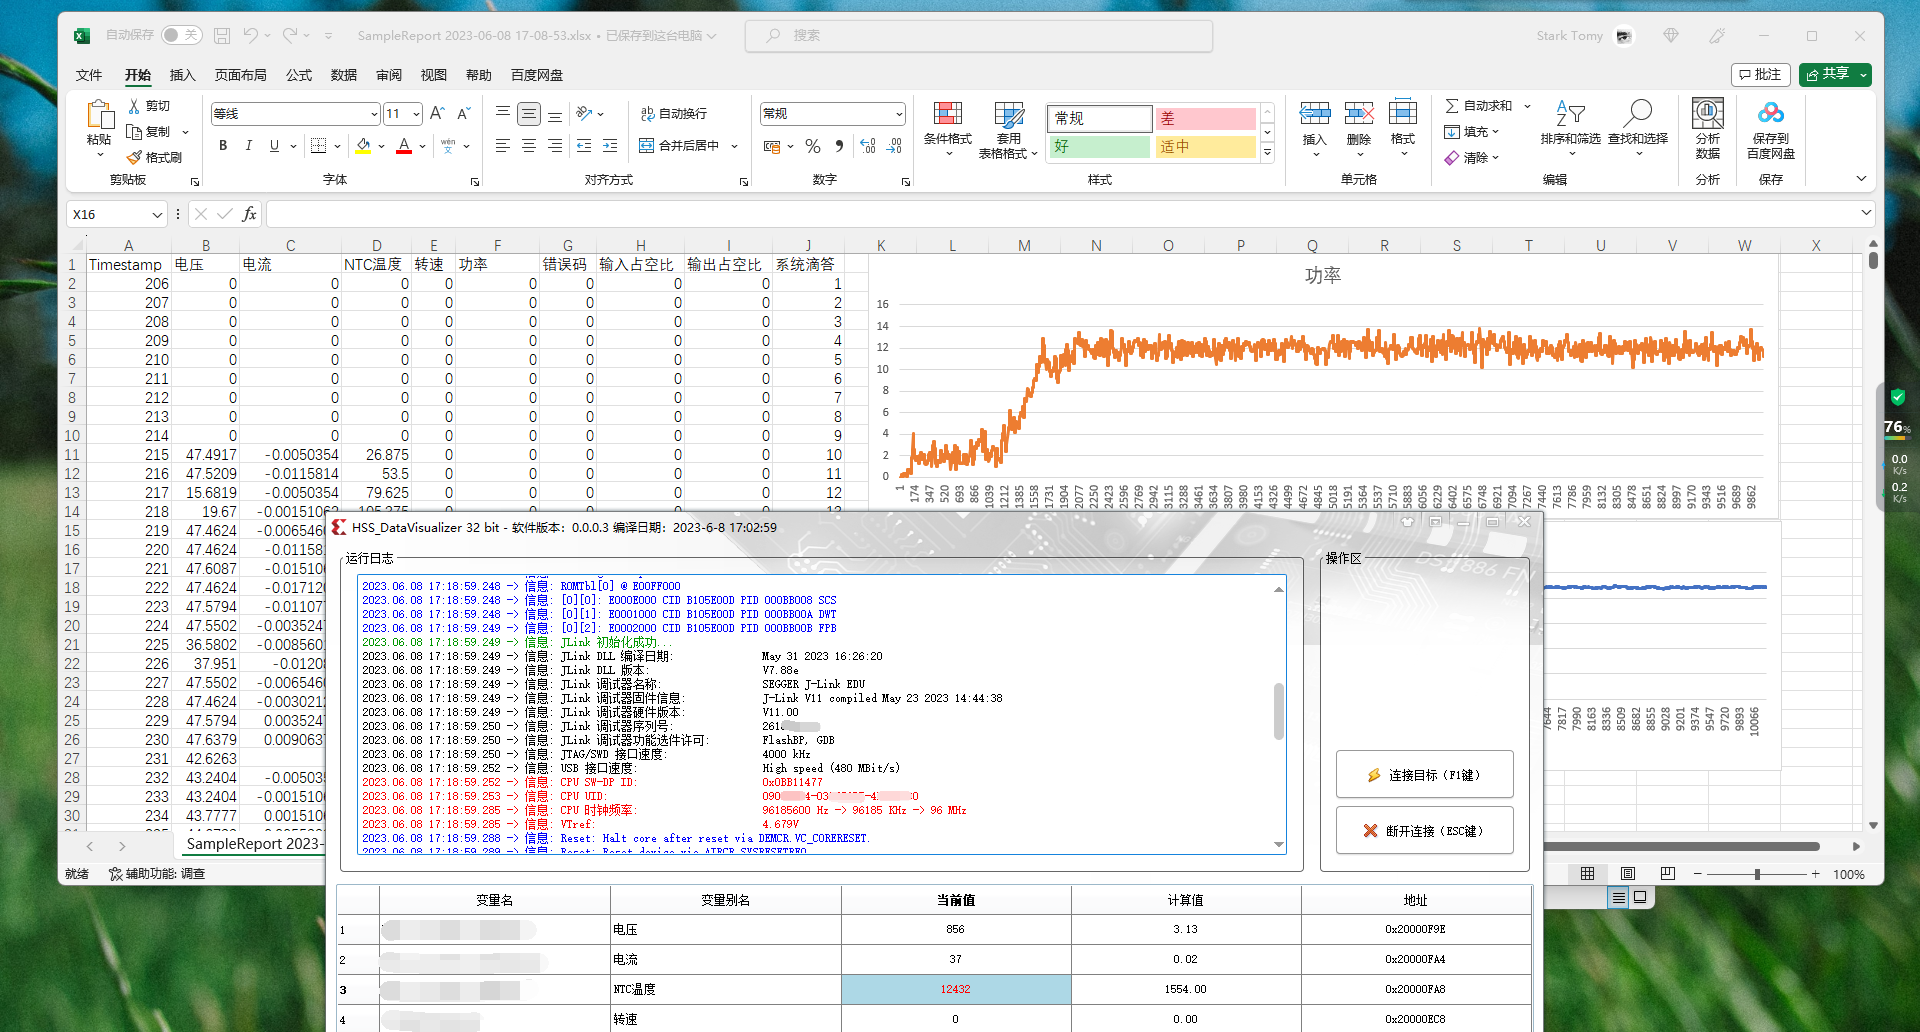Click the percent style icon
1920x1032 pixels.
(x=812, y=146)
